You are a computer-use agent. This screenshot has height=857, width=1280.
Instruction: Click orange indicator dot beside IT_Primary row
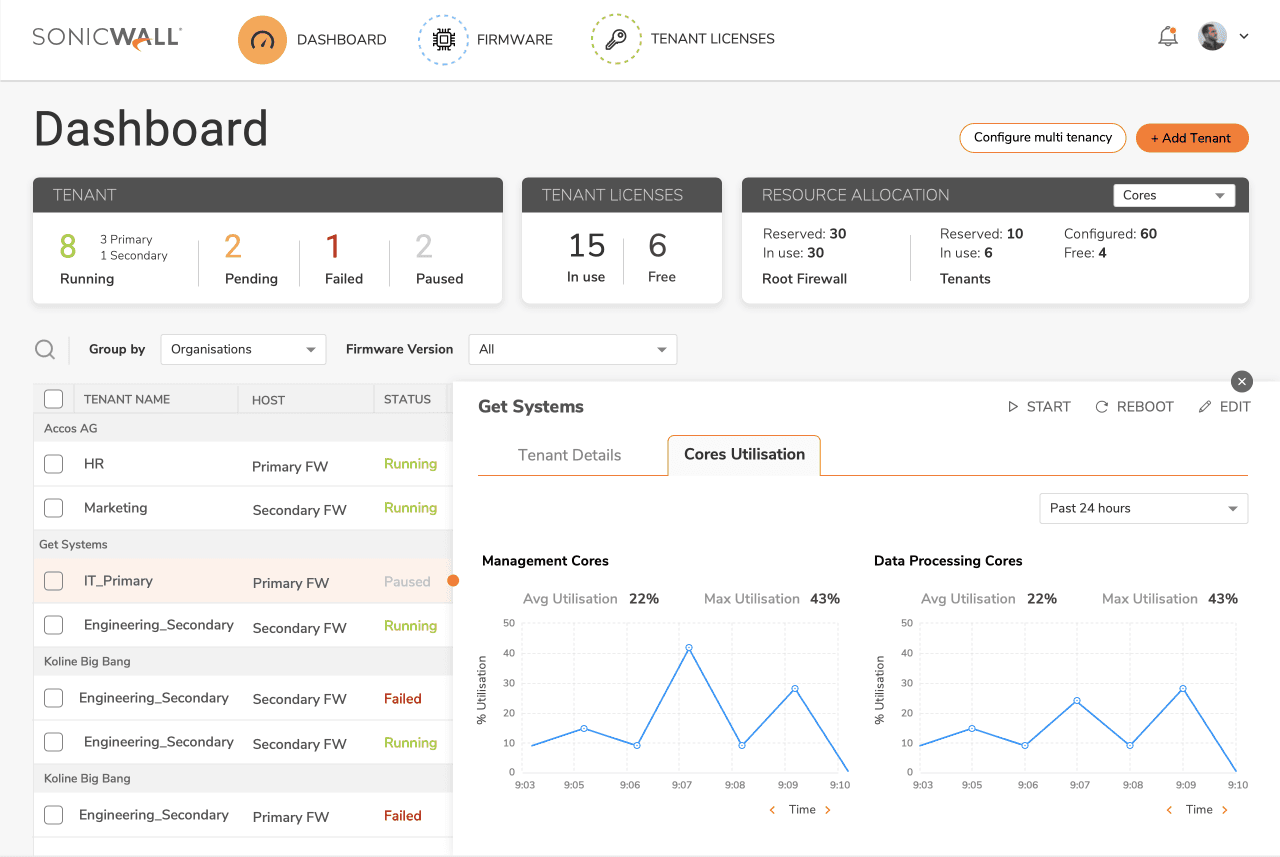[453, 581]
